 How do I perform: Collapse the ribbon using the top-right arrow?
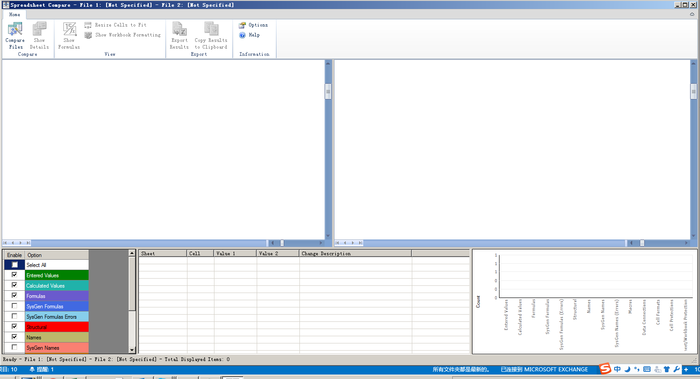coord(692,14)
